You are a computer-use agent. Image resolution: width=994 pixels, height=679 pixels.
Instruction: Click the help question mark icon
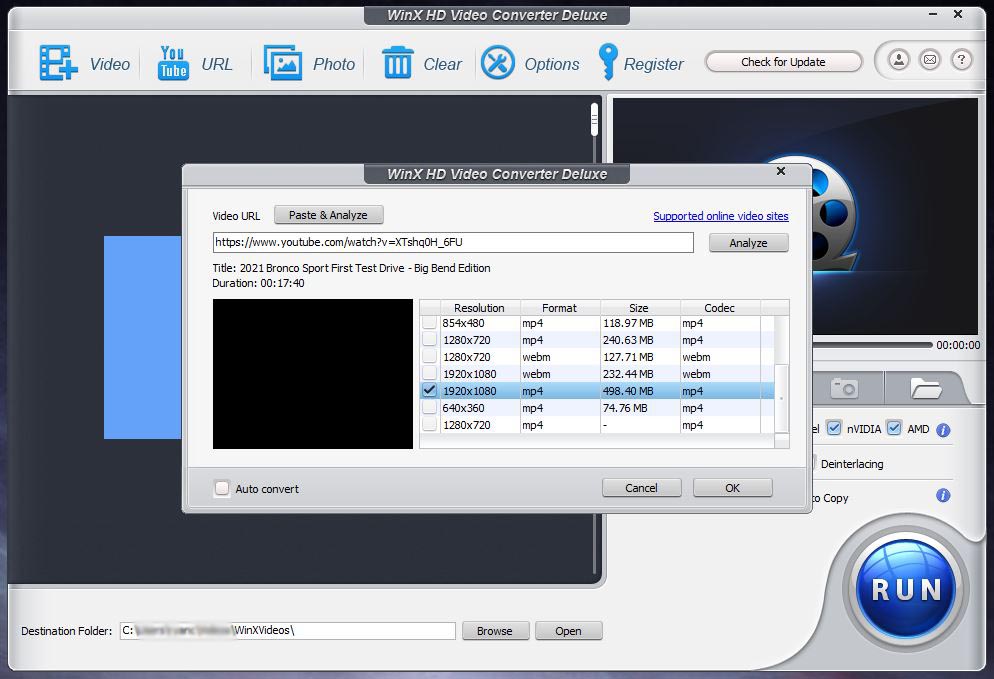(961, 61)
